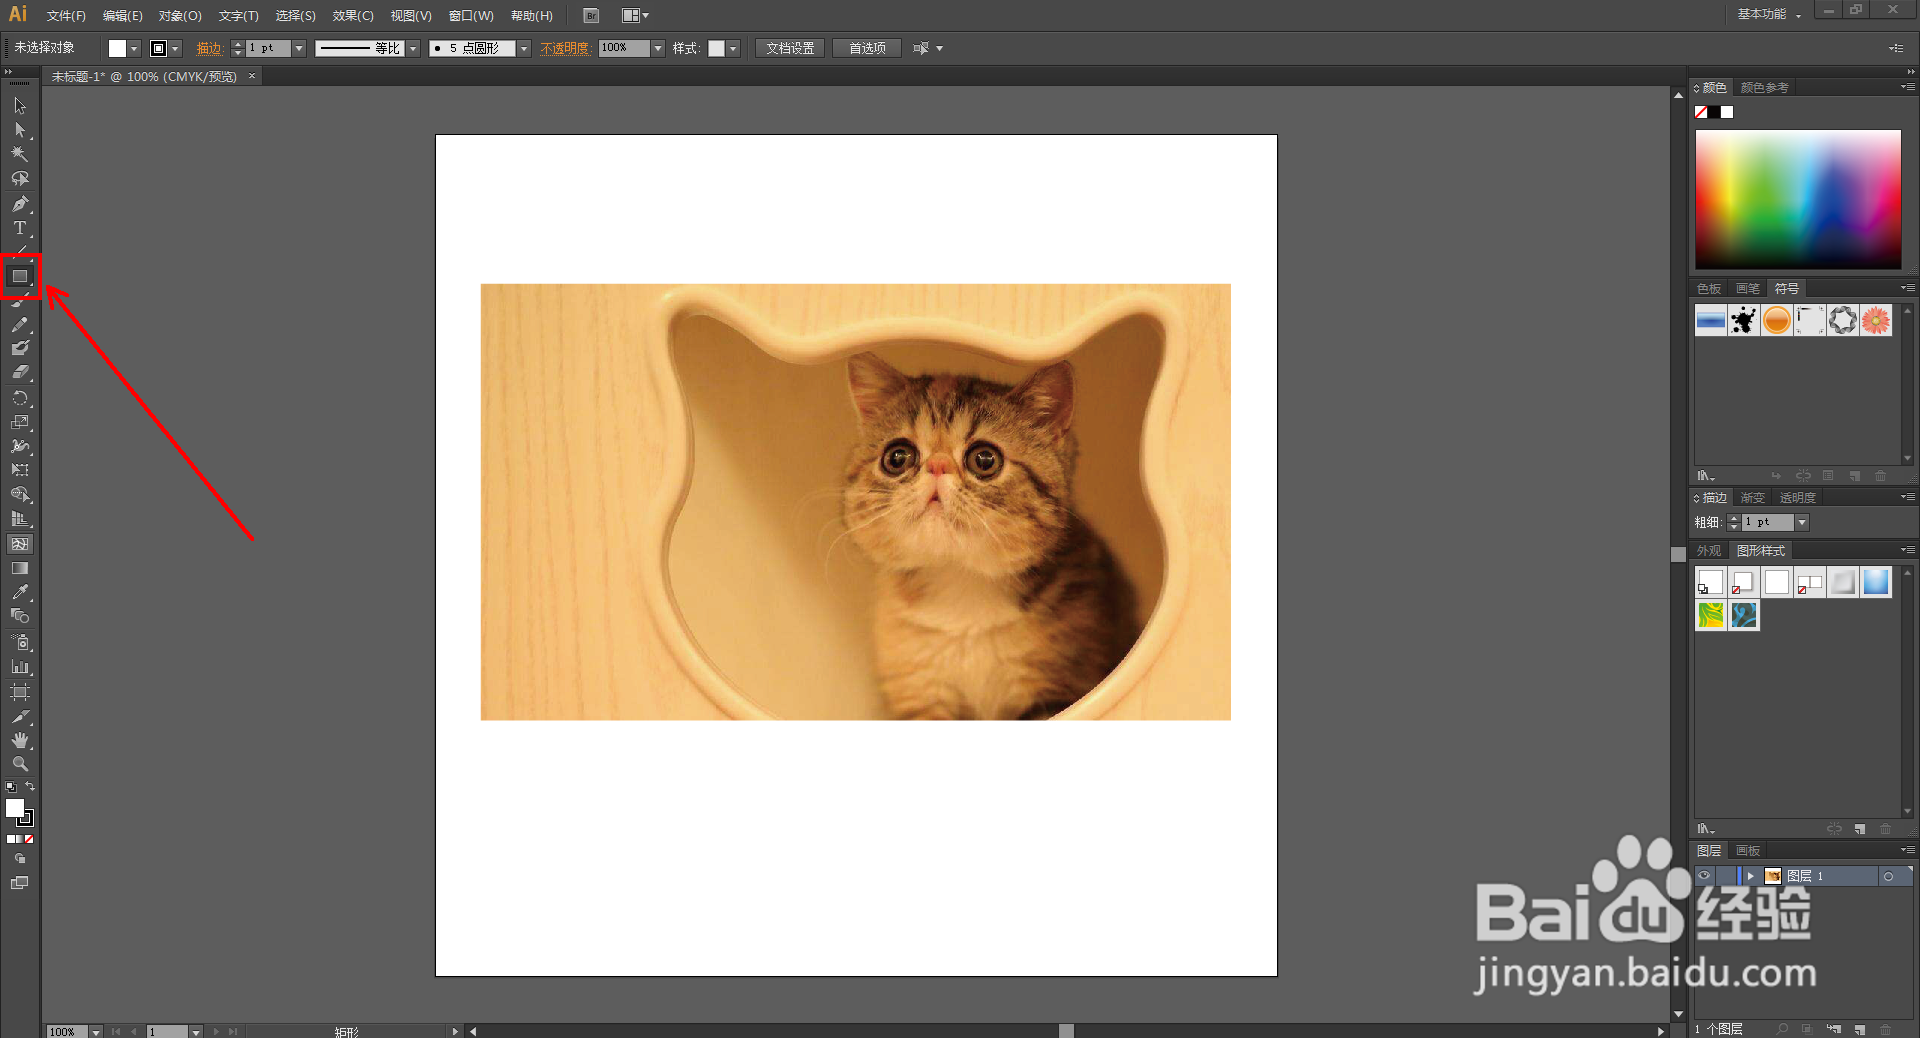Reset to default fill and stroke

(11, 787)
